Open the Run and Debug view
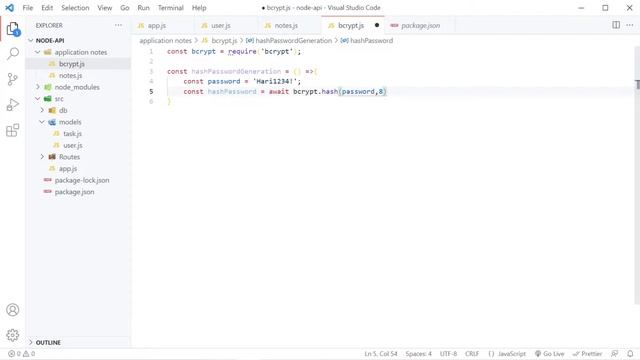This screenshot has width=640, height=360. point(13,105)
